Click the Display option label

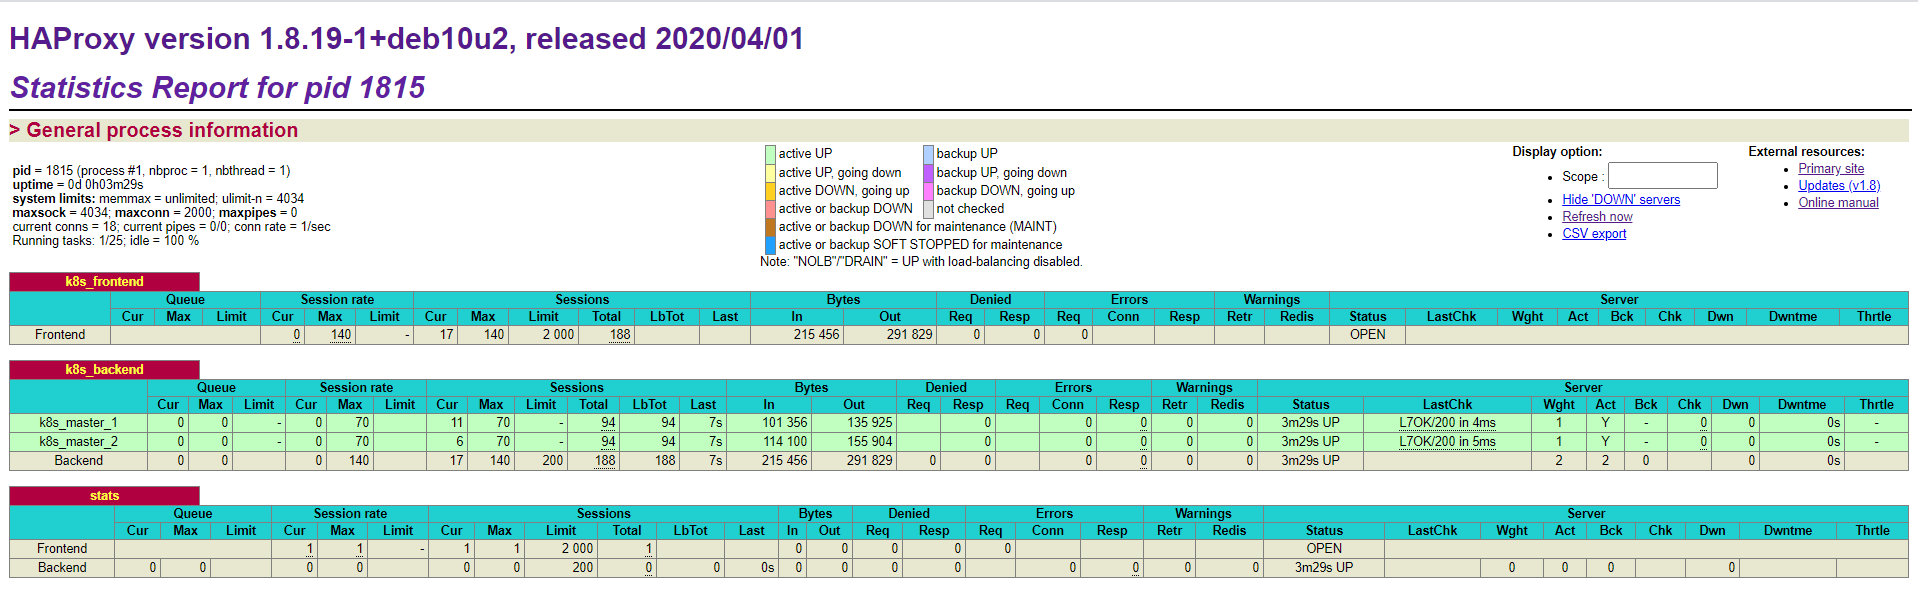coord(1556,152)
